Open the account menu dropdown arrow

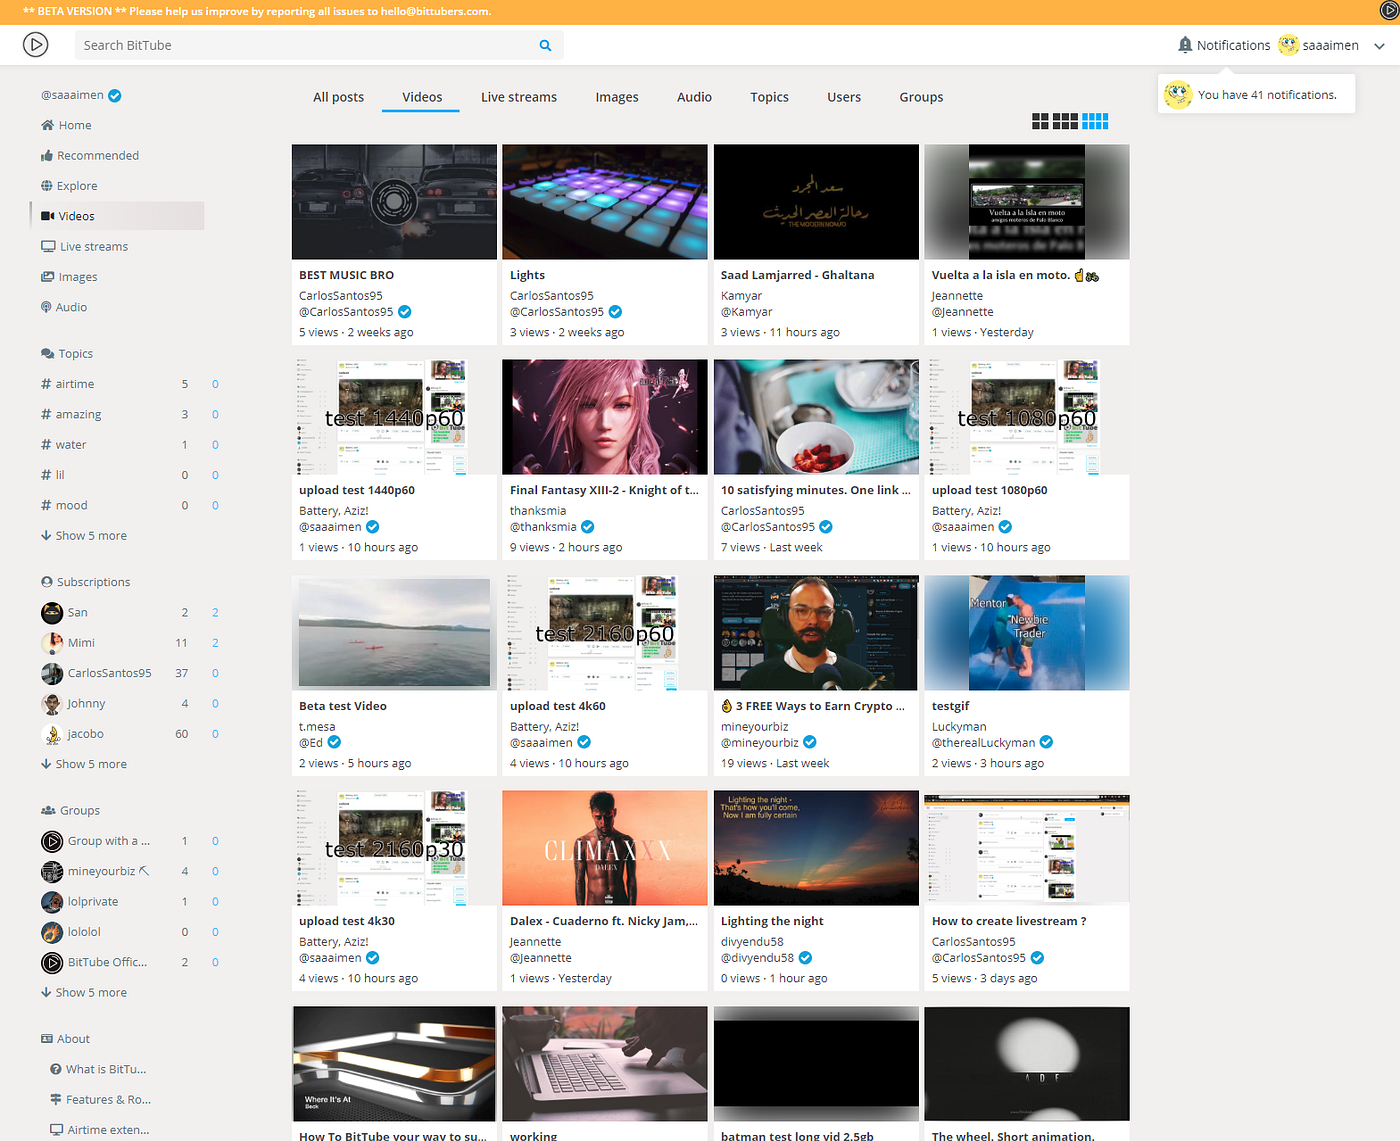(1379, 46)
